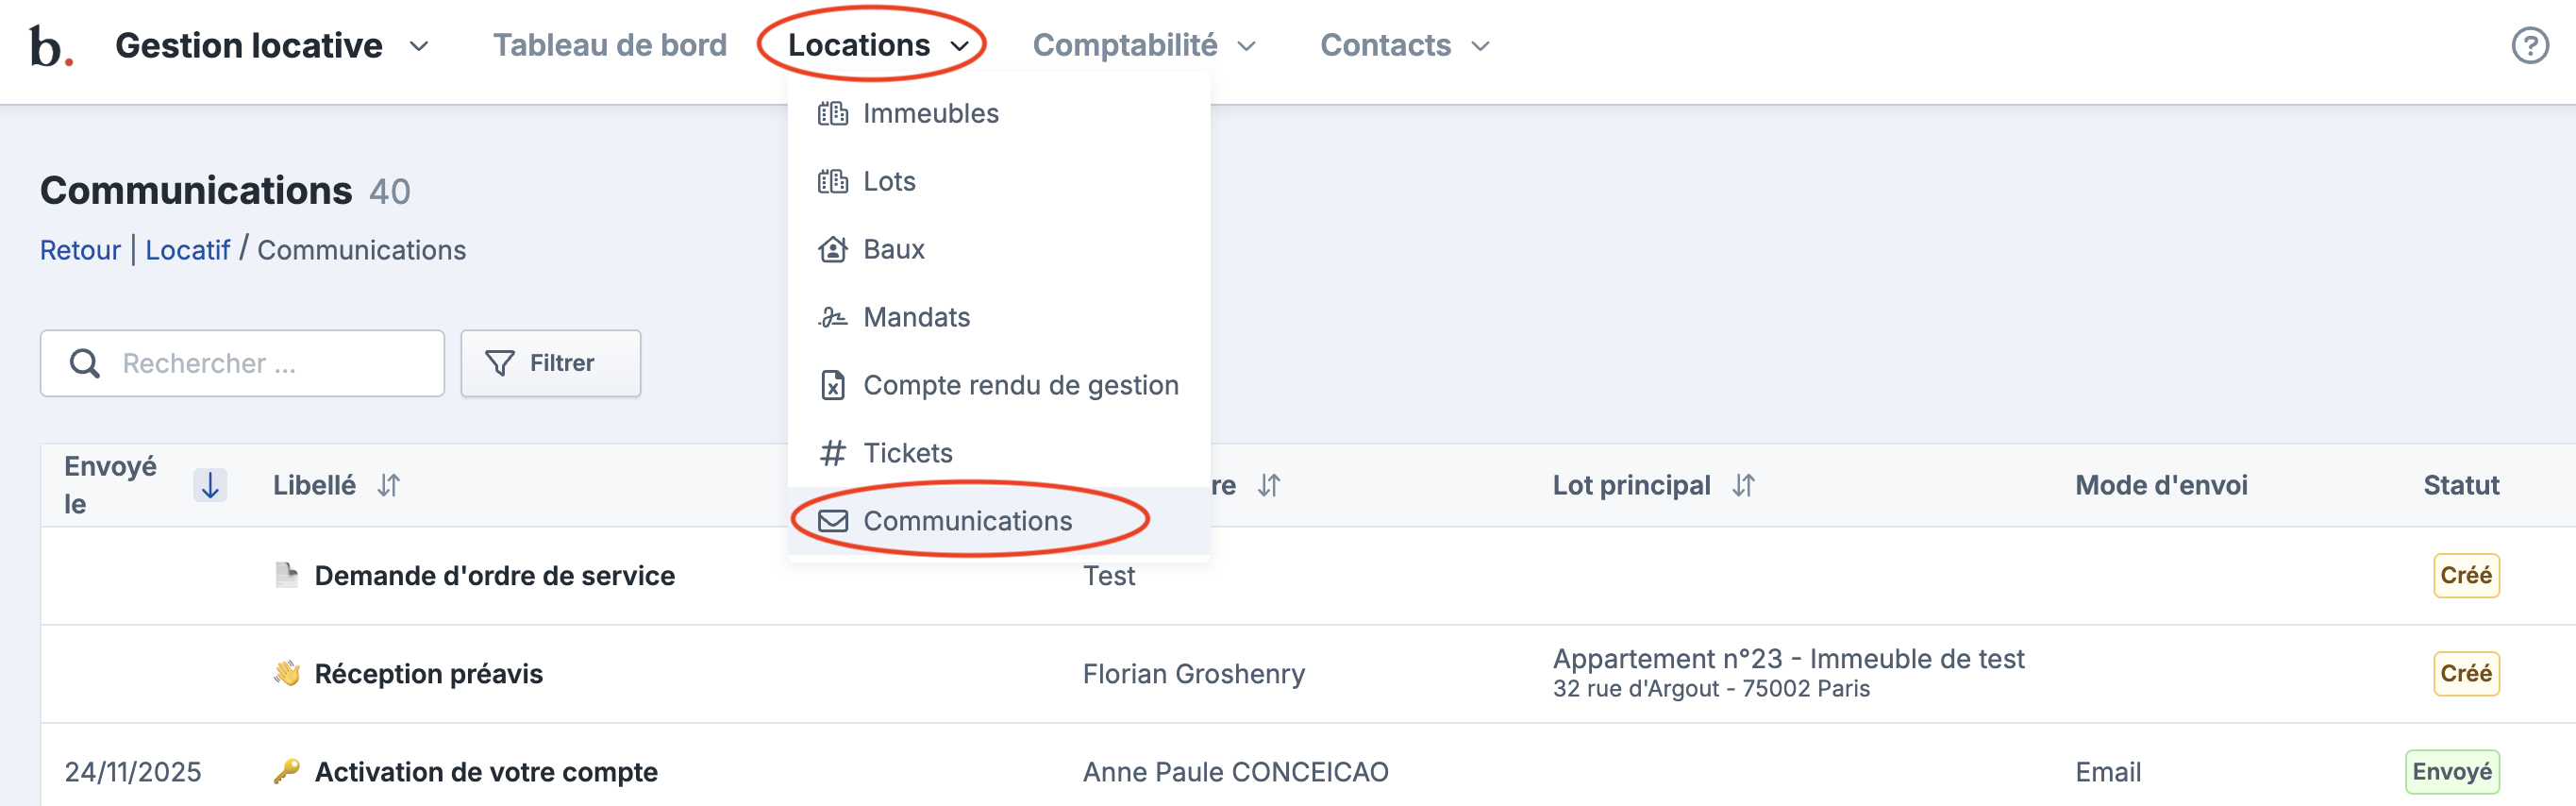Toggle sort on Libellé column
The height and width of the screenshot is (806, 2576).
point(389,485)
